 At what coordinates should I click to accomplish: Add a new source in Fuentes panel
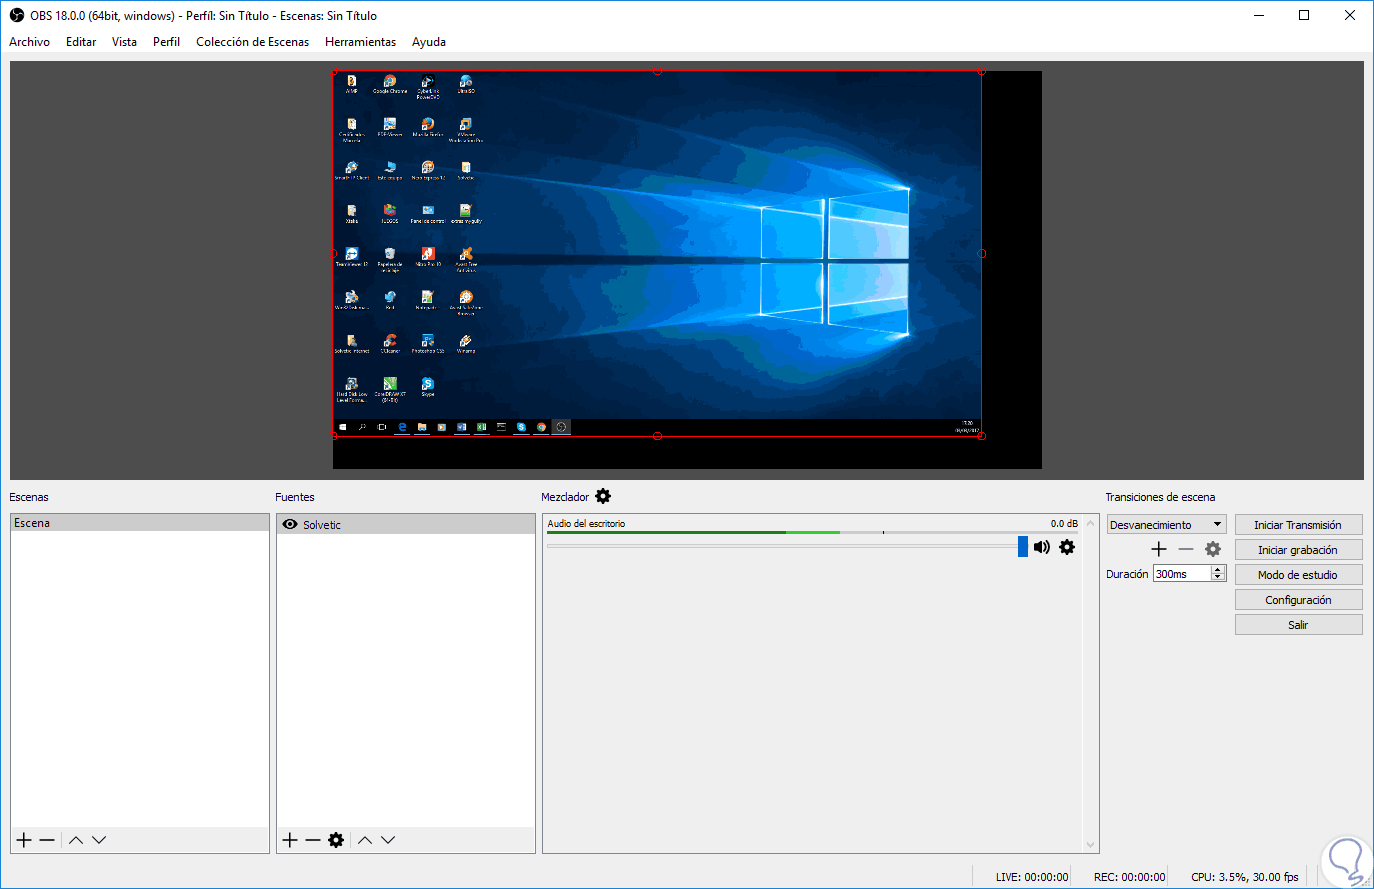[290, 840]
